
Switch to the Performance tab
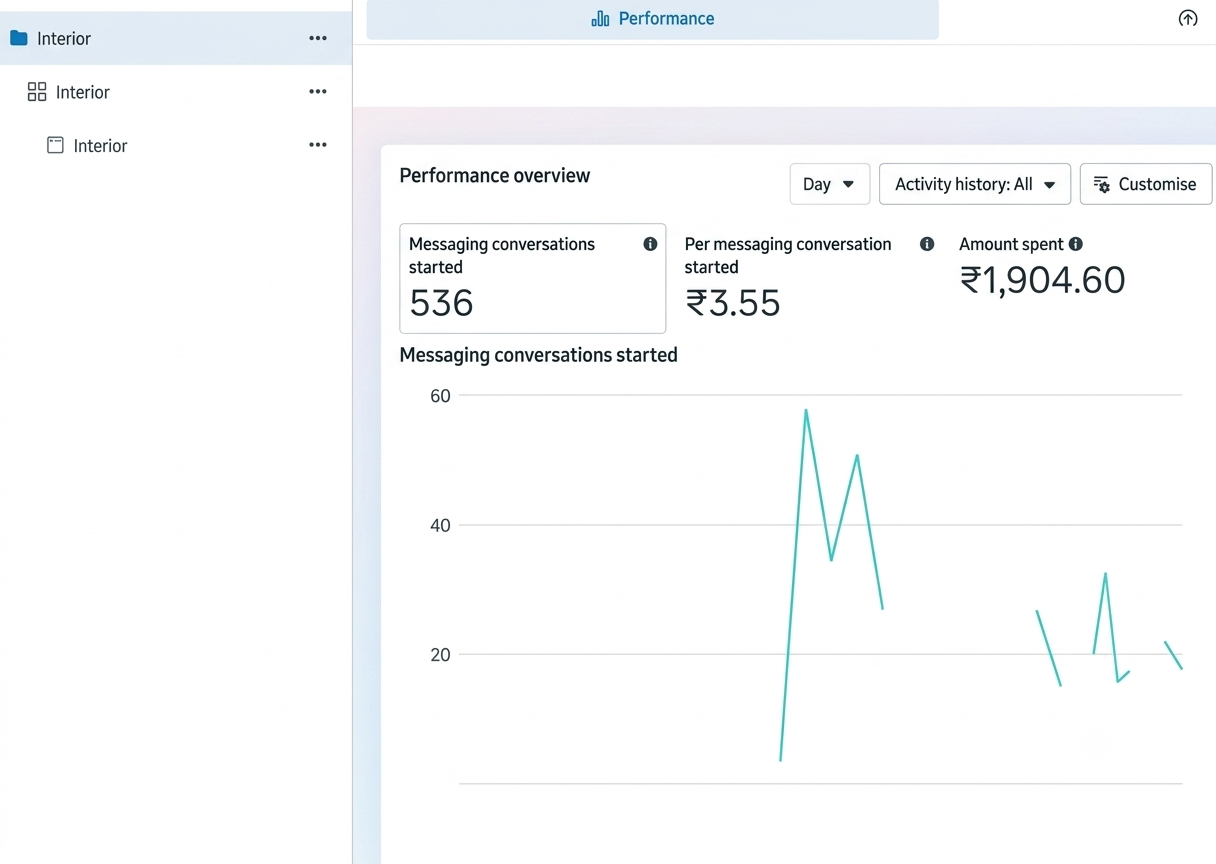coord(653,19)
